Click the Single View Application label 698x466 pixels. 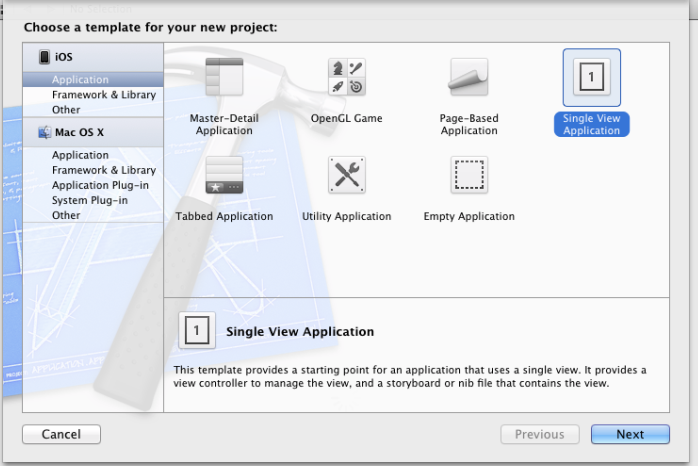592,124
